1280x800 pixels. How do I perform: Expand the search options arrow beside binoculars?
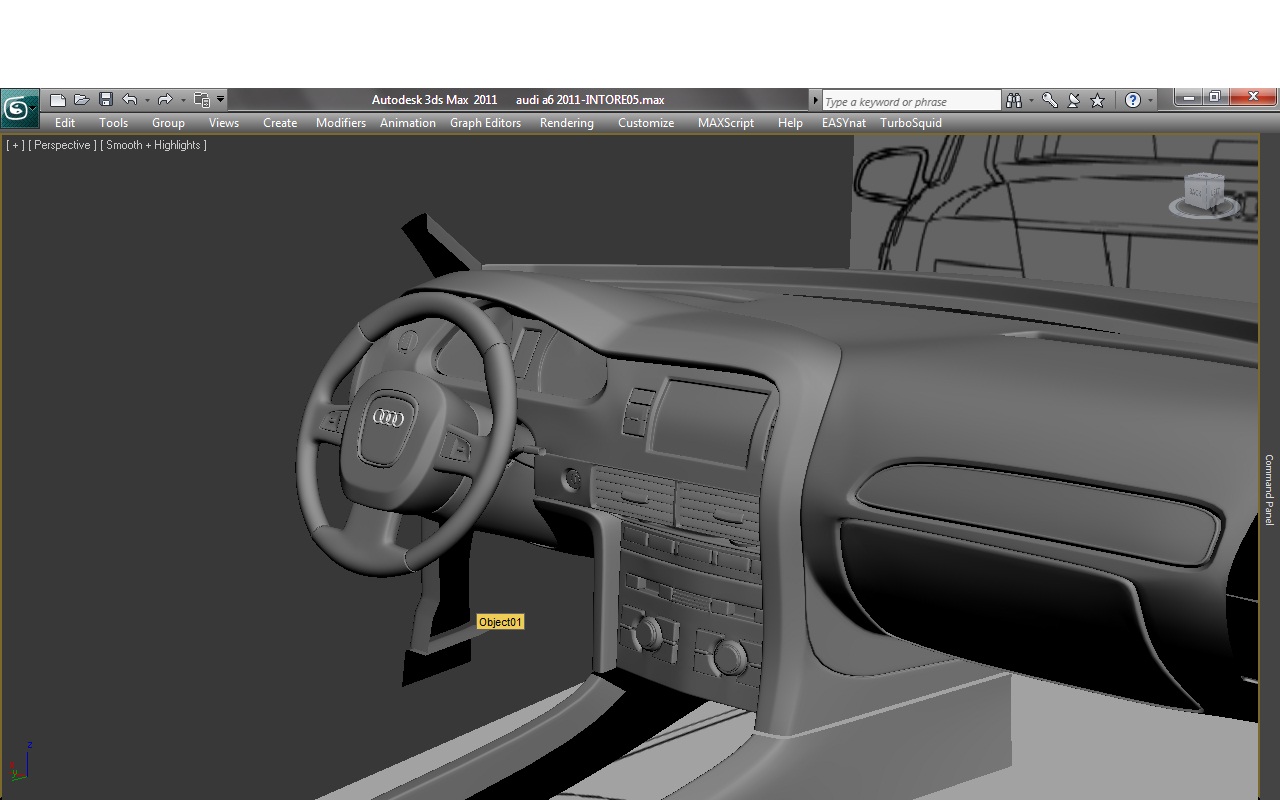click(x=1031, y=101)
